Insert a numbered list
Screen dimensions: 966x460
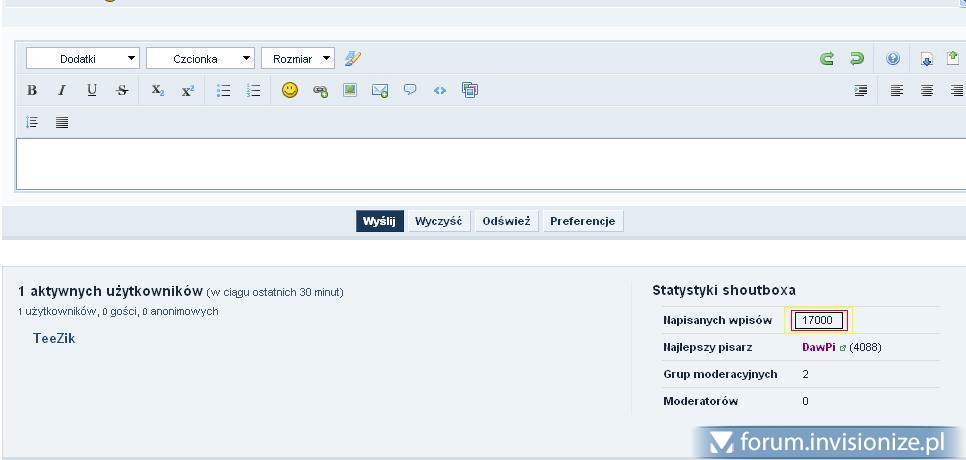(254, 91)
